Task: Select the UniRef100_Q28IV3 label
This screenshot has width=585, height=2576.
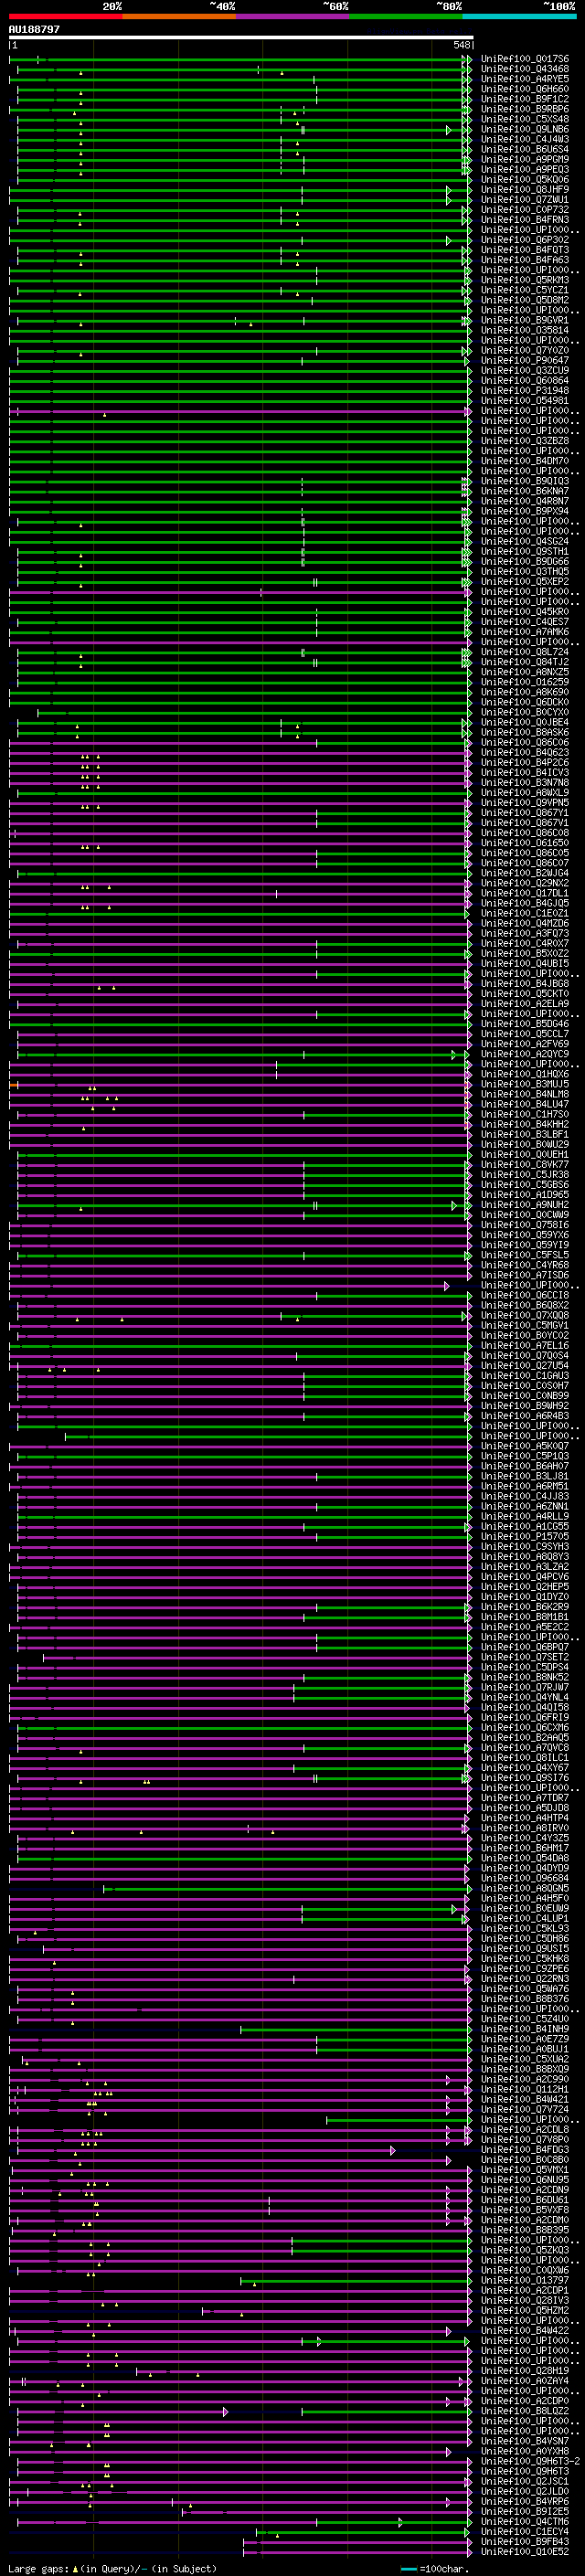Action: [524, 2301]
